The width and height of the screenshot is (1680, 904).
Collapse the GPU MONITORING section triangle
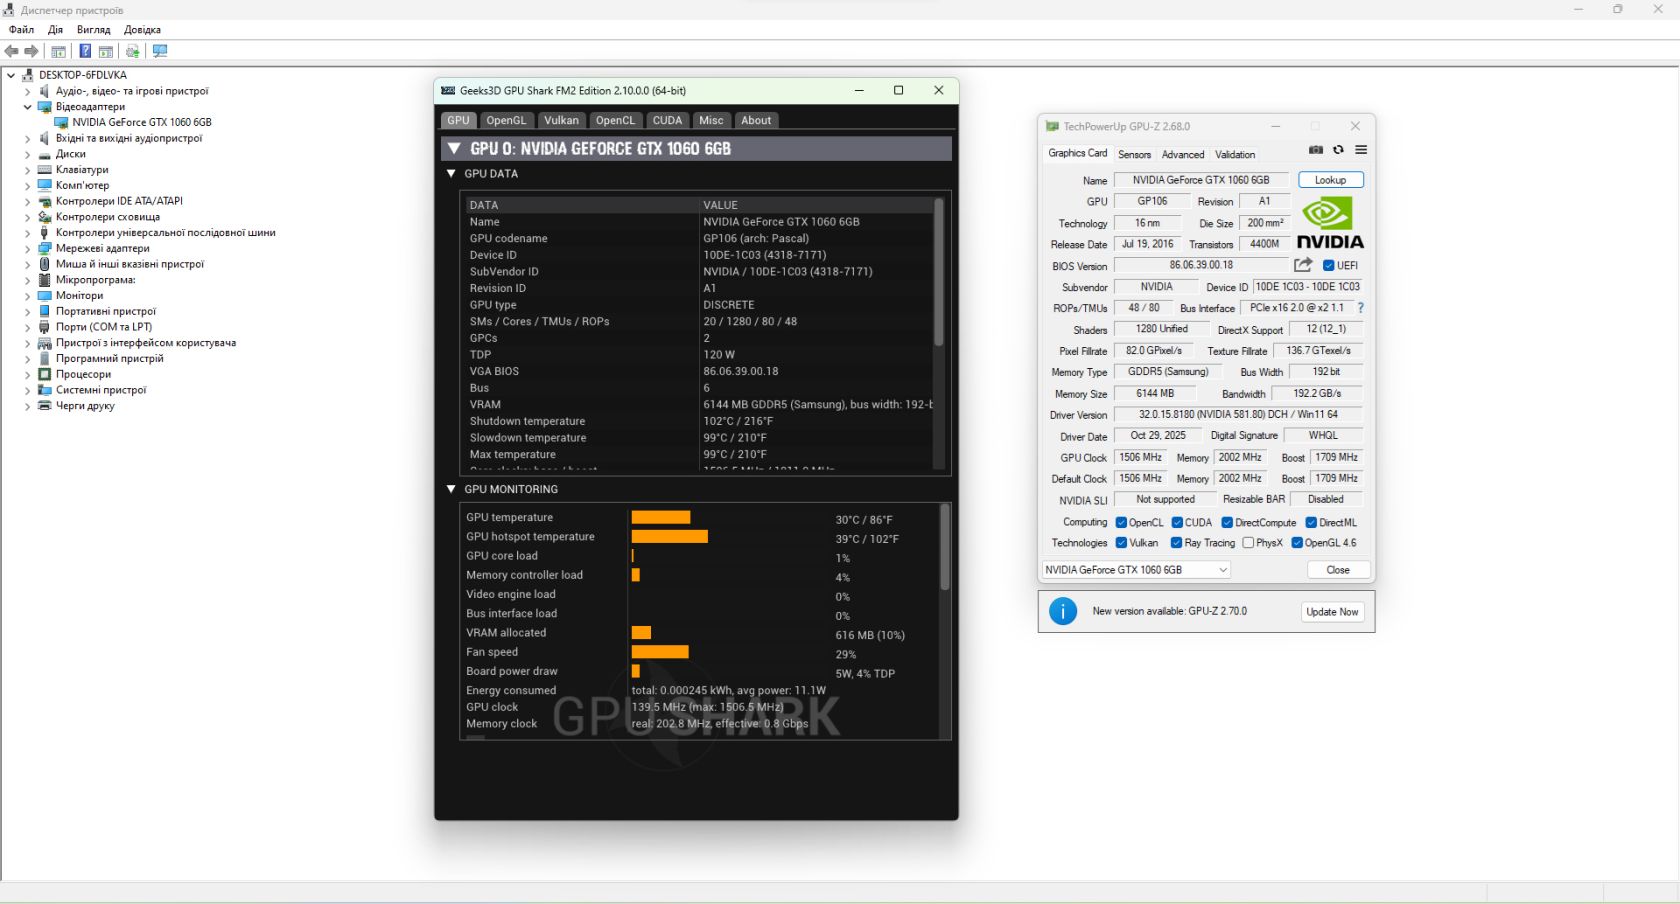pos(451,489)
